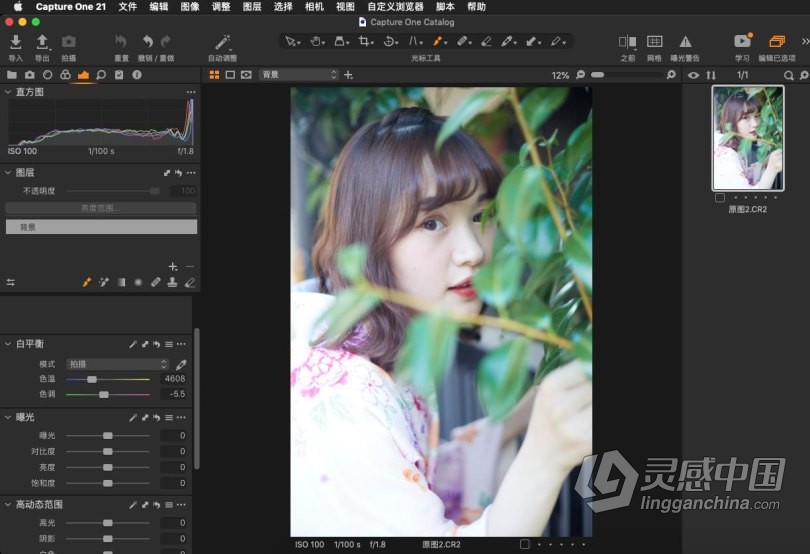Toggle the browser eye visibility icon
The height and width of the screenshot is (554, 810).
click(693, 75)
